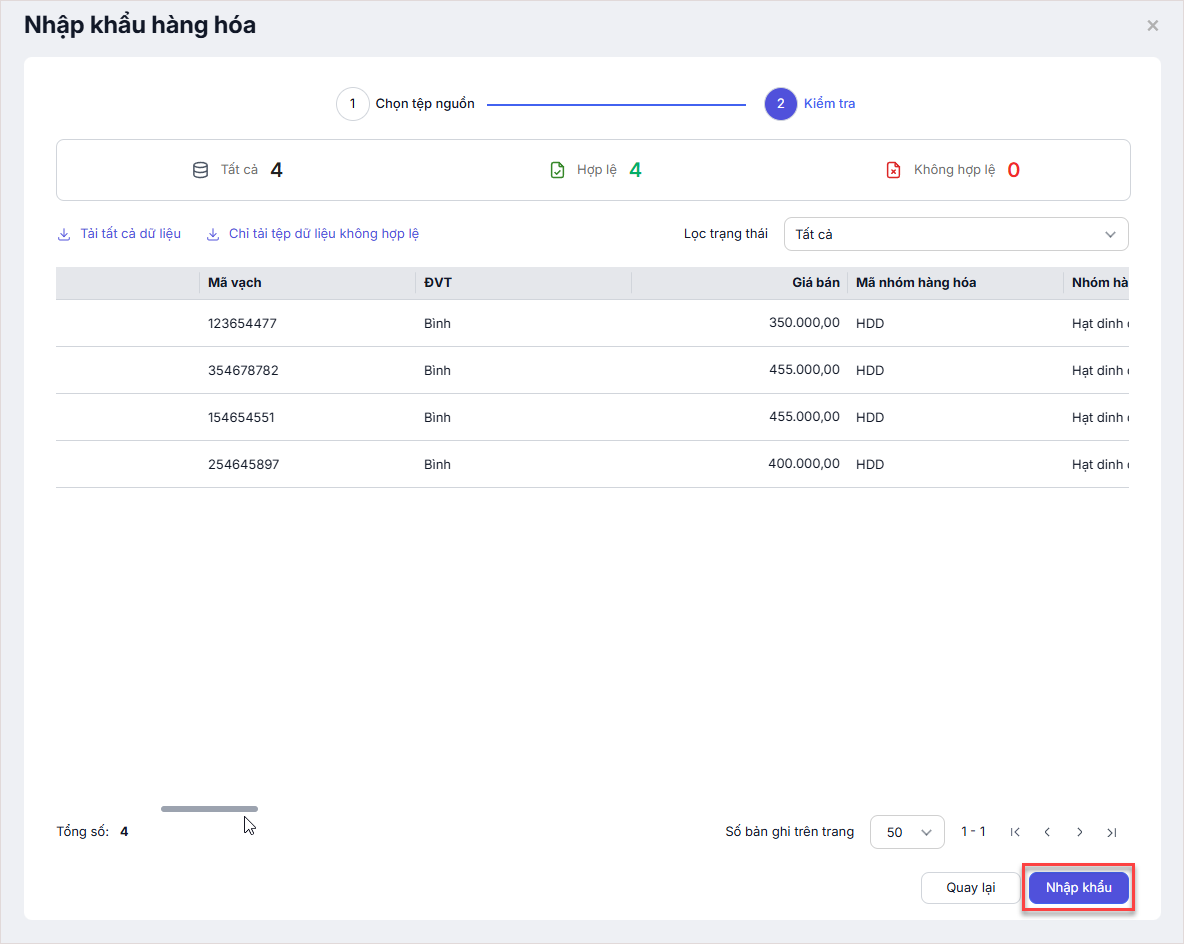Click the Giá bán column header
The image size is (1184, 944).
pyautogui.click(x=815, y=283)
